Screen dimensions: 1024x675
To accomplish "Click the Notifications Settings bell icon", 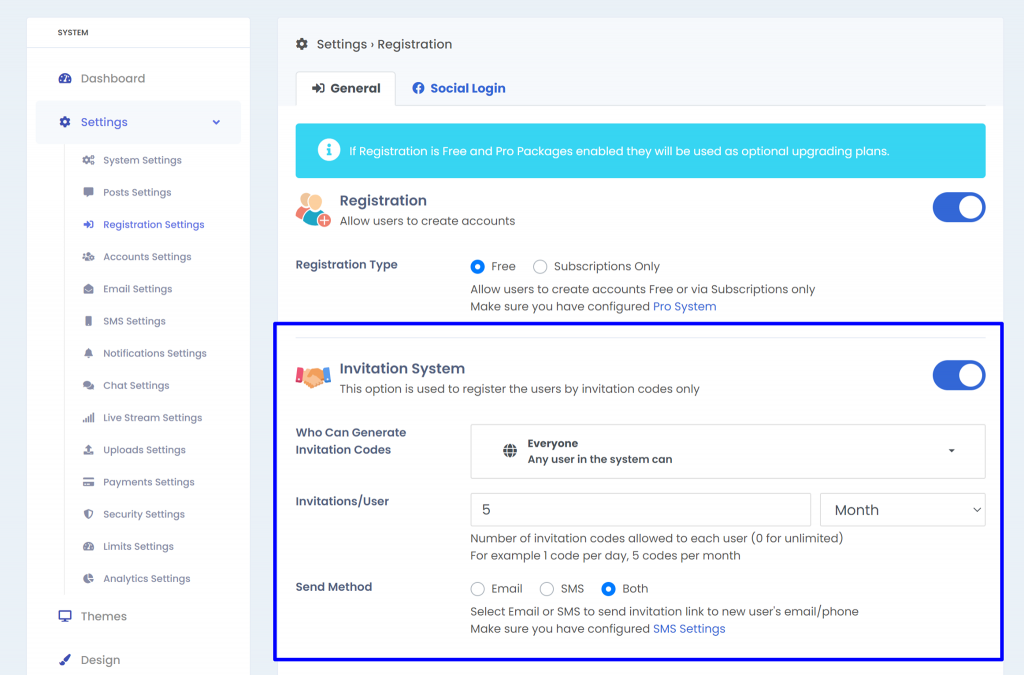I will point(88,353).
